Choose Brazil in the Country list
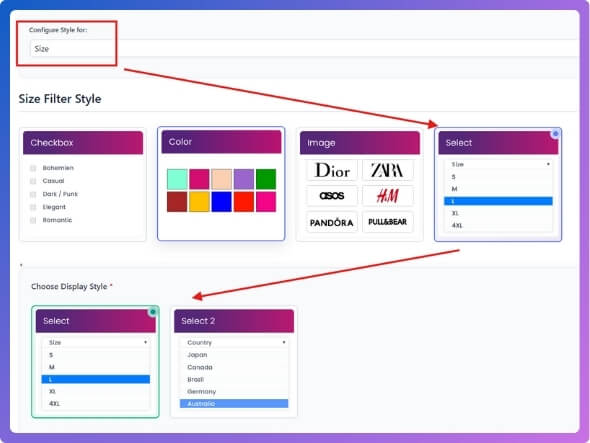 click(234, 379)
